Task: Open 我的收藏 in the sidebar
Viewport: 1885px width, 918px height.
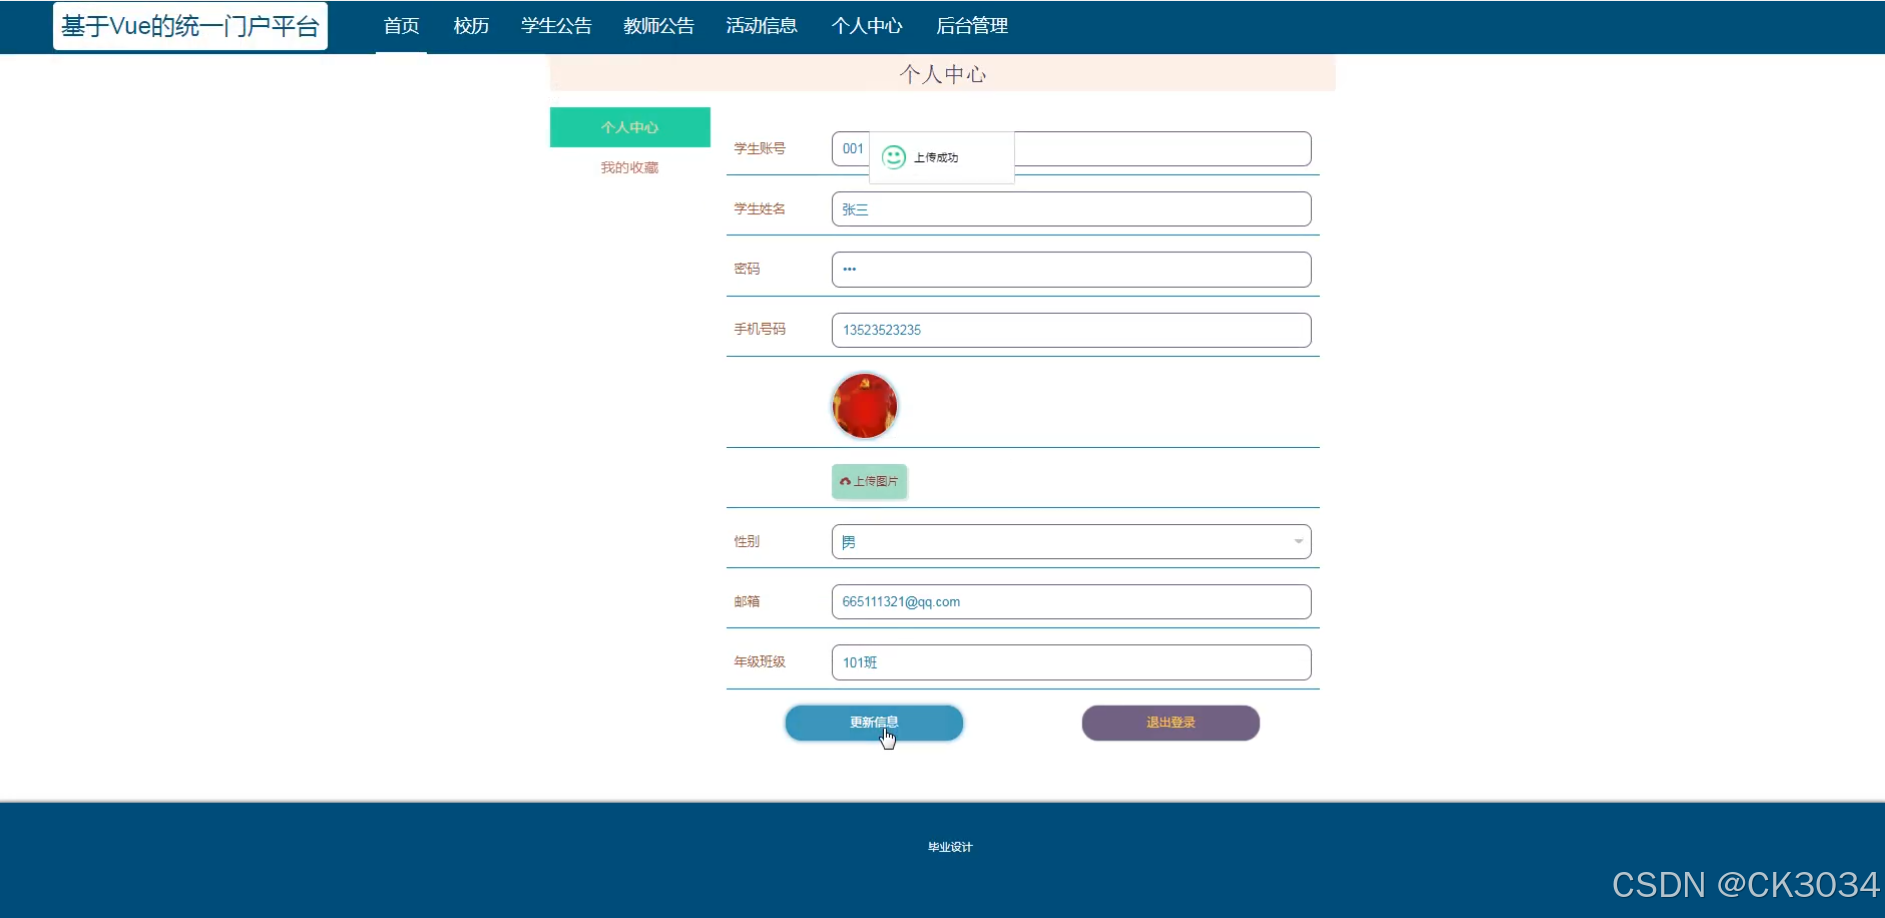Action: click(x=628, y=167)
